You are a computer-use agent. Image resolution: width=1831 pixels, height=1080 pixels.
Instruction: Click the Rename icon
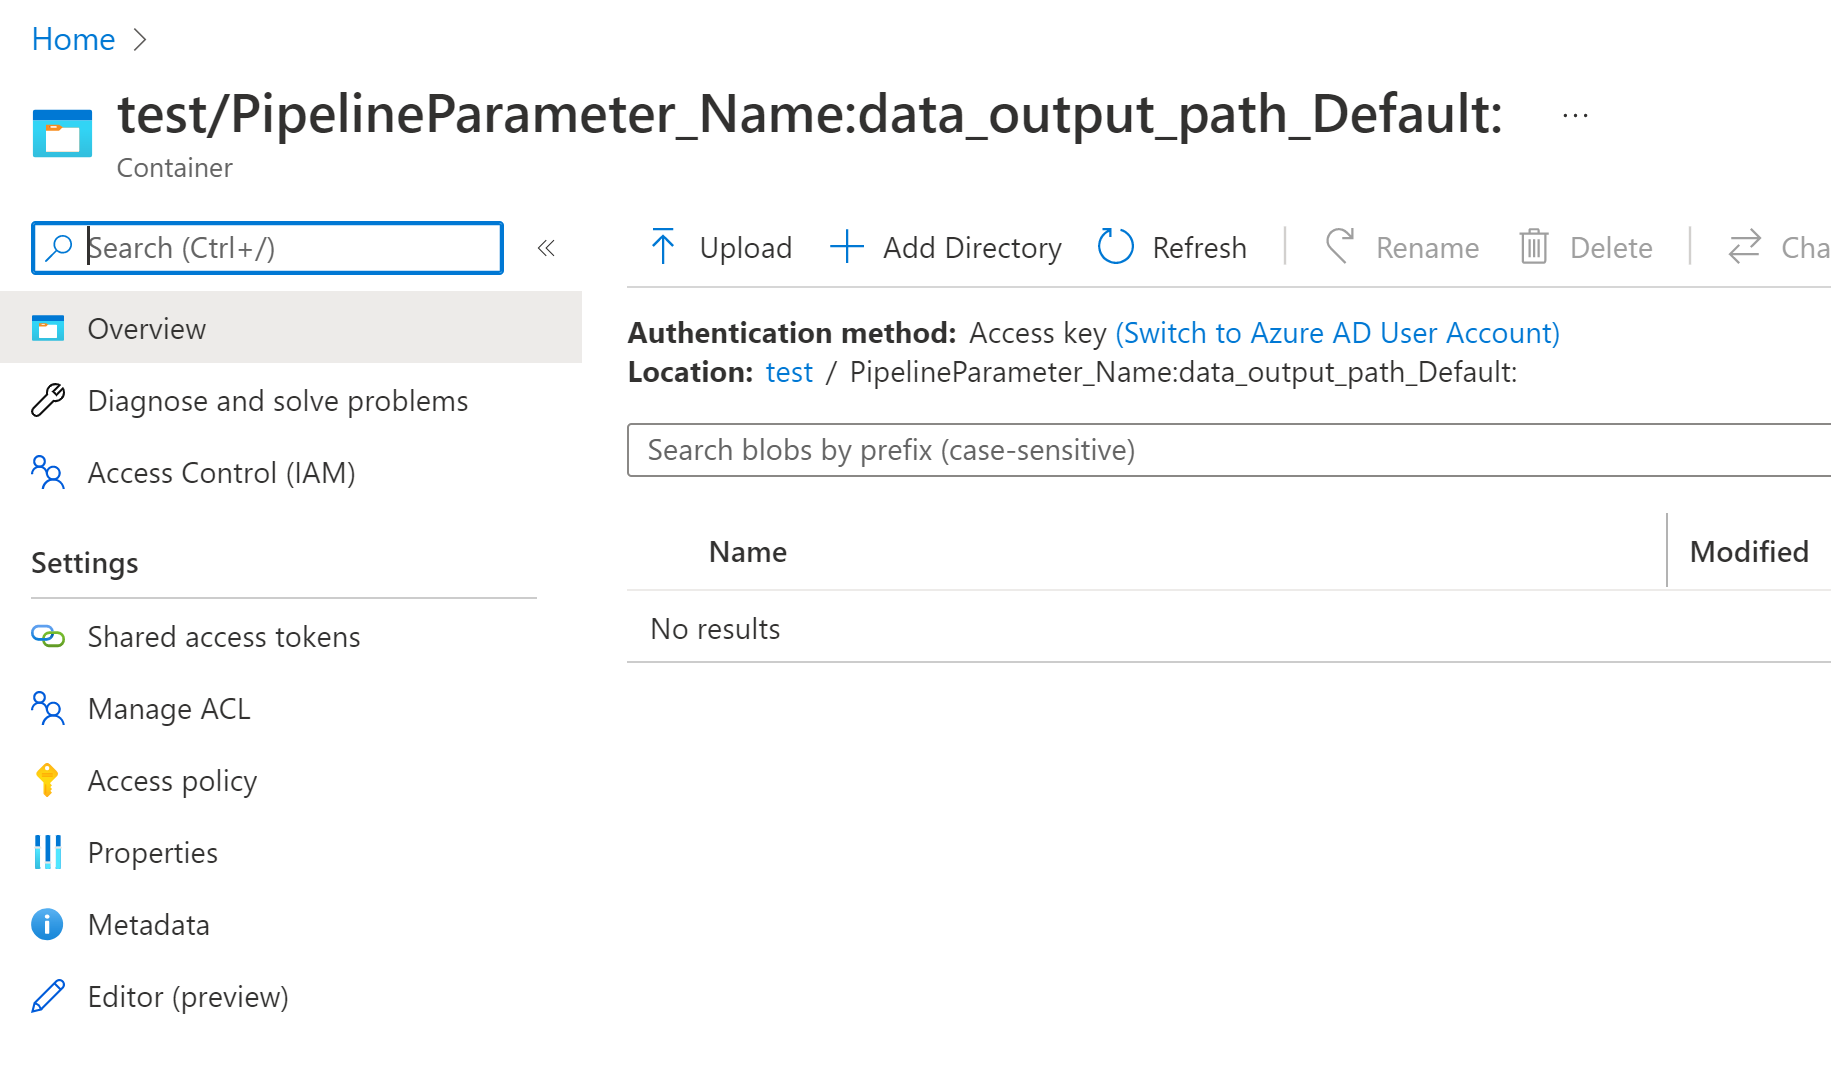click(x=1340, y=246)
